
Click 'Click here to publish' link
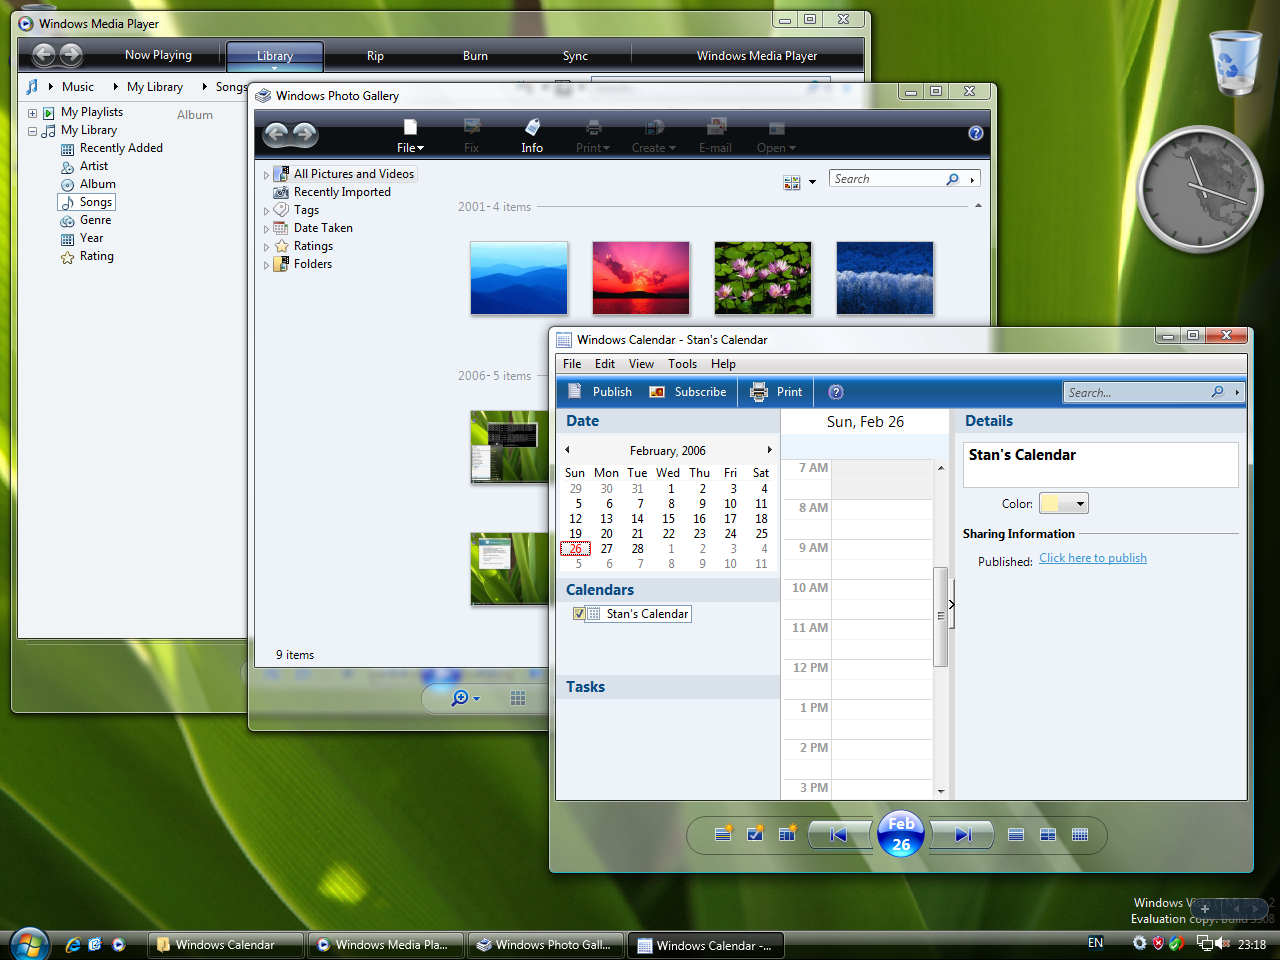coord(1093,558)
